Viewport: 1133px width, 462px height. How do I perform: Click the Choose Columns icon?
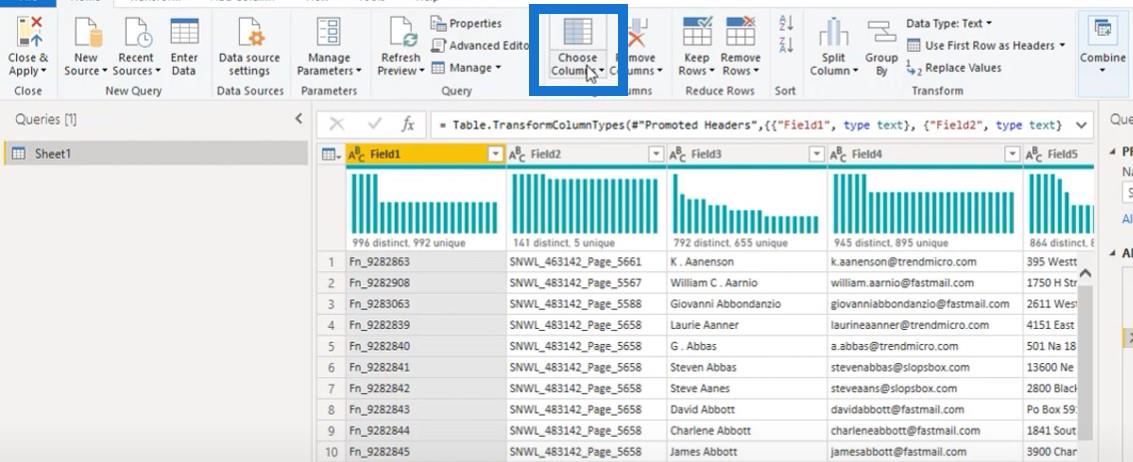click(x=577, y=31)
